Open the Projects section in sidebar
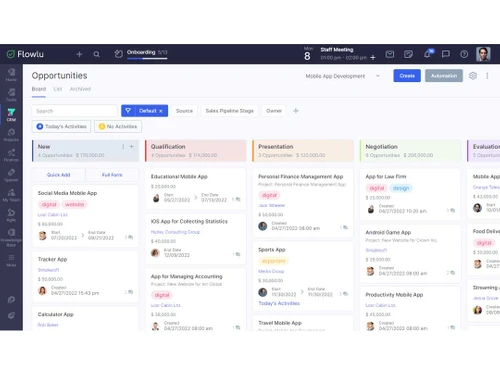The height and width of the screenshot is (375, 500). pos(11,135)
